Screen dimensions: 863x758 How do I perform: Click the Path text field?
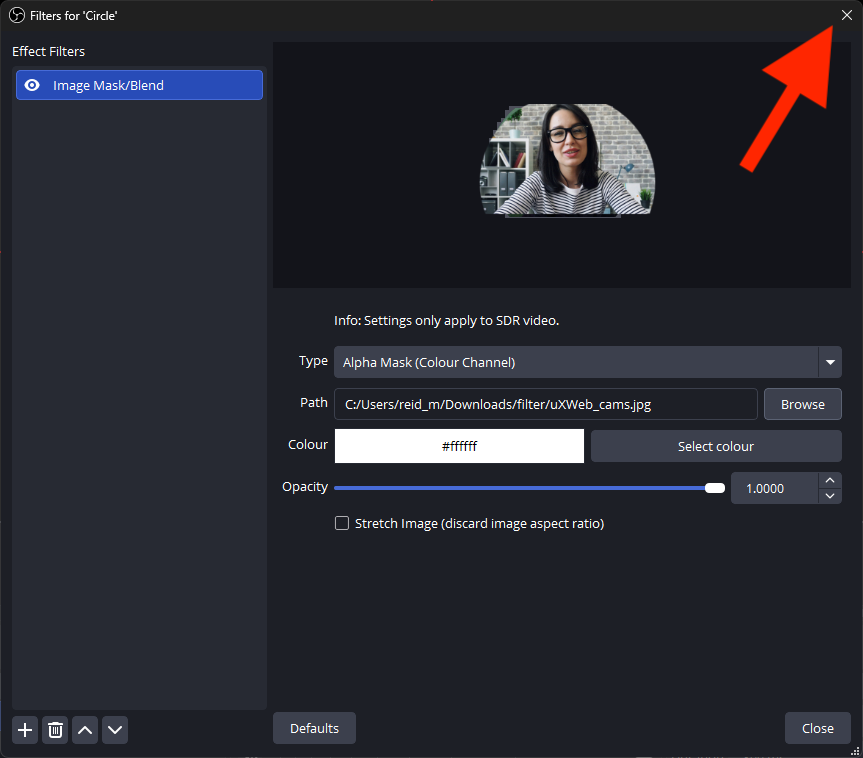tap(545, 404)
